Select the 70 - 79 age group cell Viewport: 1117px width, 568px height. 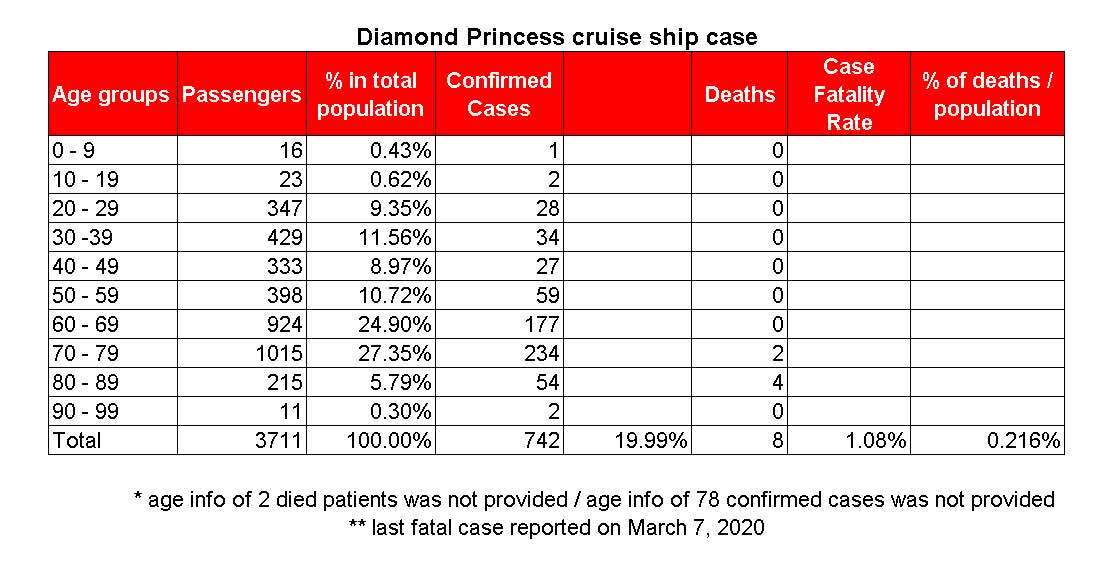tap(112, 353)
